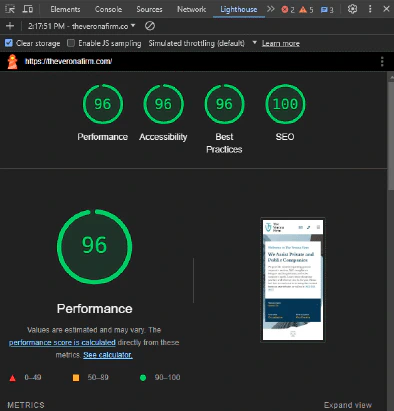
Task: Click the clear all reports icon
Action: (x=150, y=26)
